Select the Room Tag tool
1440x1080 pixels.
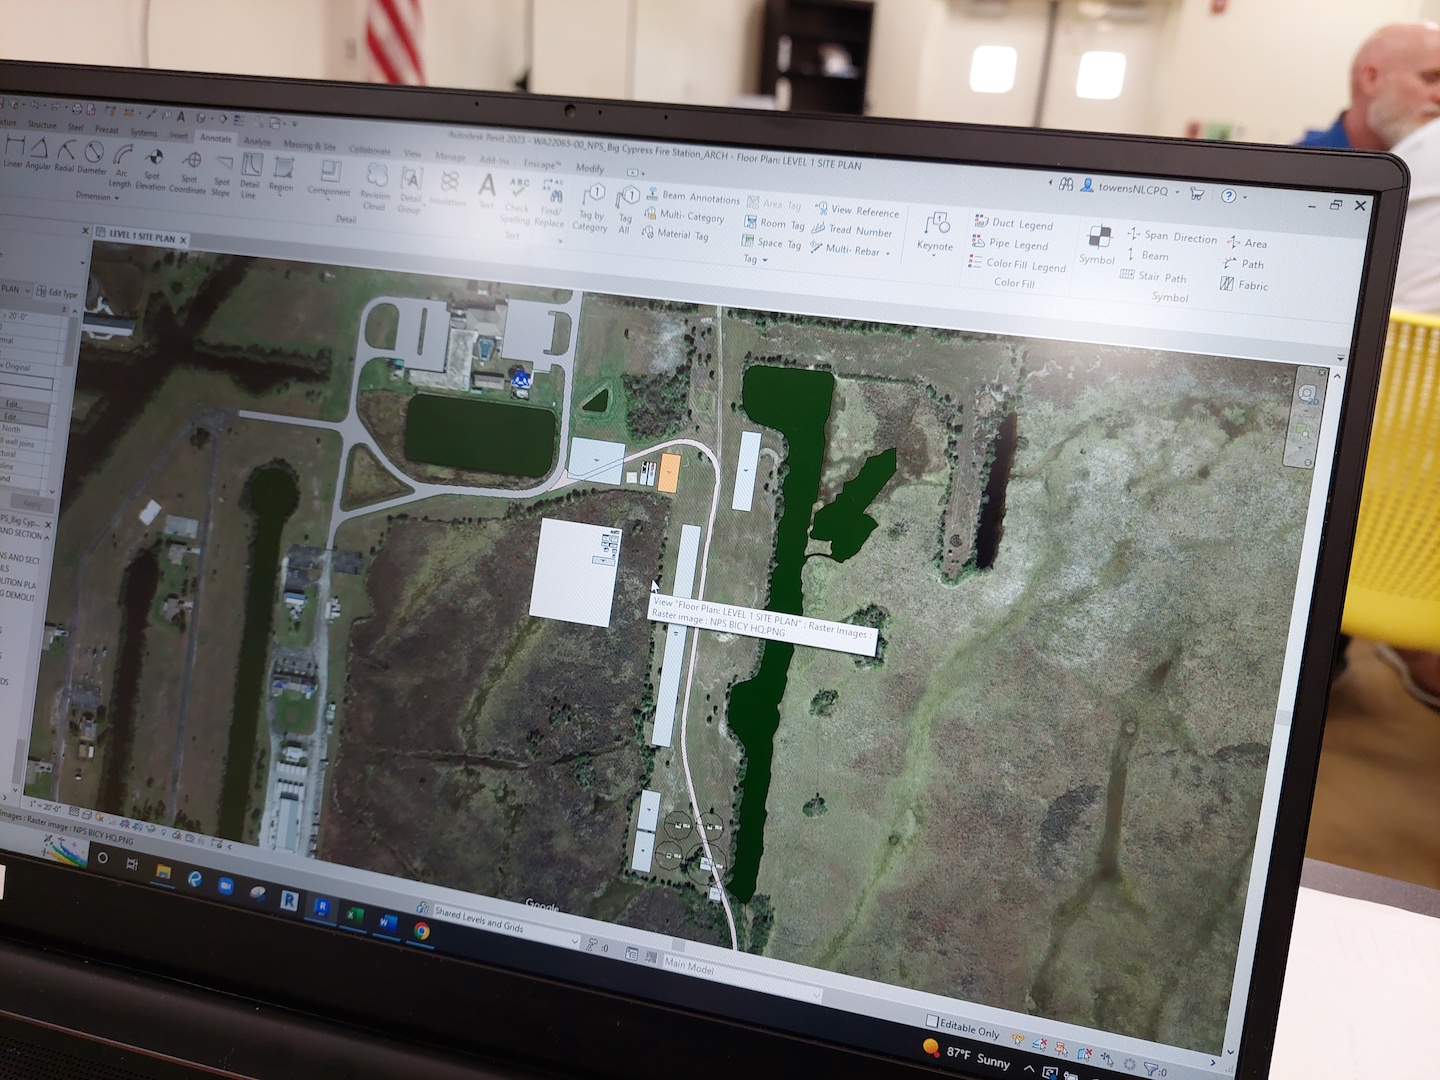(775, 223)
